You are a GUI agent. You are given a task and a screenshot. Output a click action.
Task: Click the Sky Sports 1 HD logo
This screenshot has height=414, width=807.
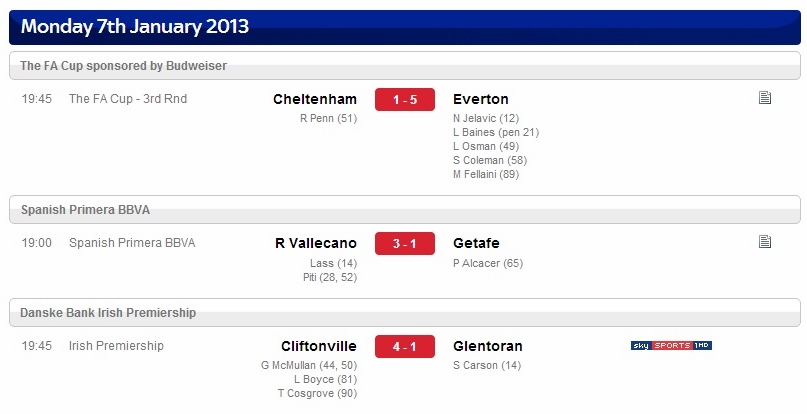point(671,346)
